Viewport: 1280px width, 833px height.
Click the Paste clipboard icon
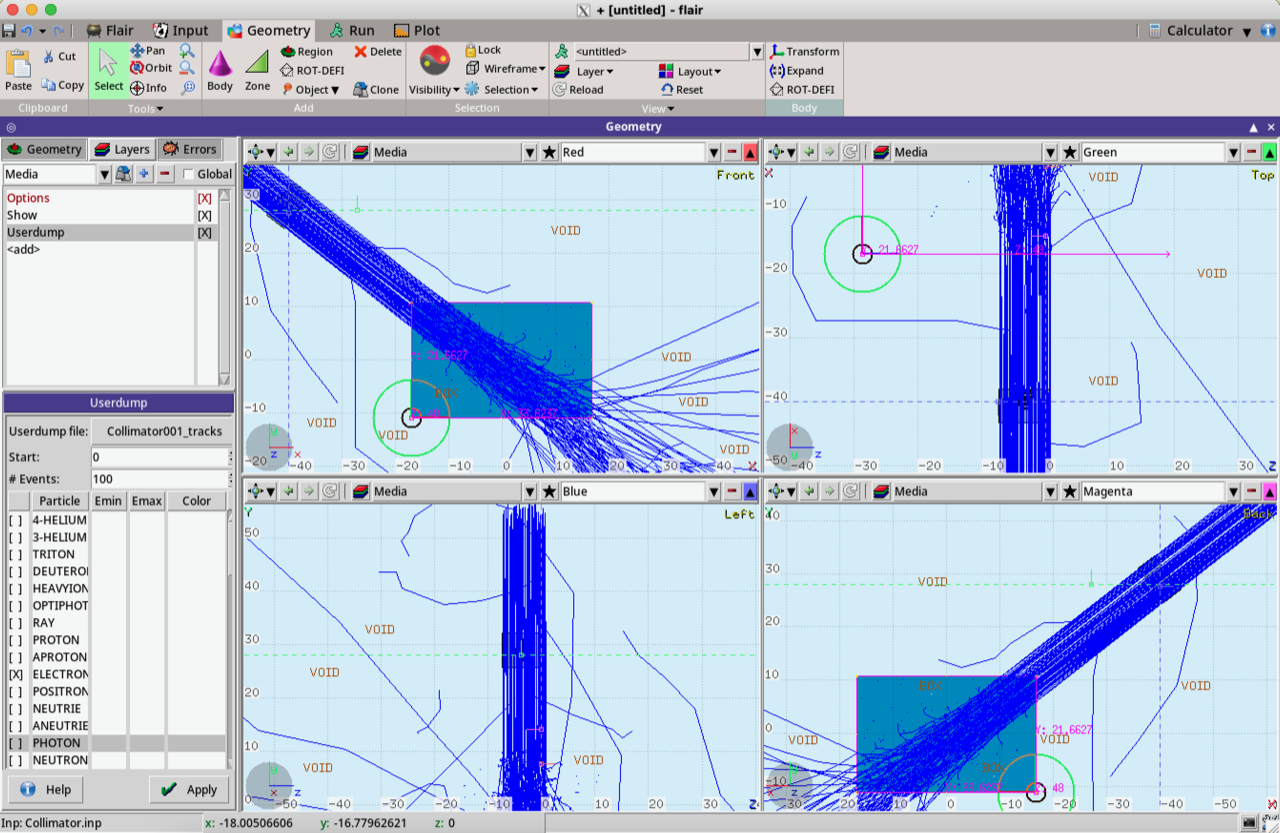pos(18,70)
